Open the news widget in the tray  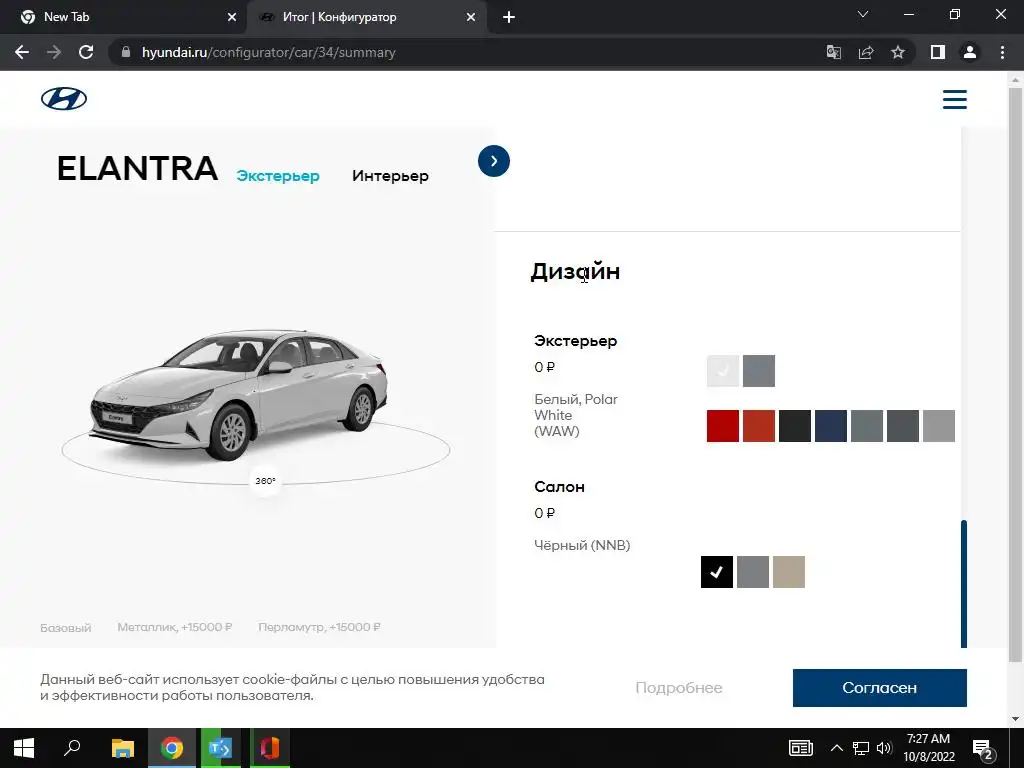pyautogui.click(x=801, y=748)
